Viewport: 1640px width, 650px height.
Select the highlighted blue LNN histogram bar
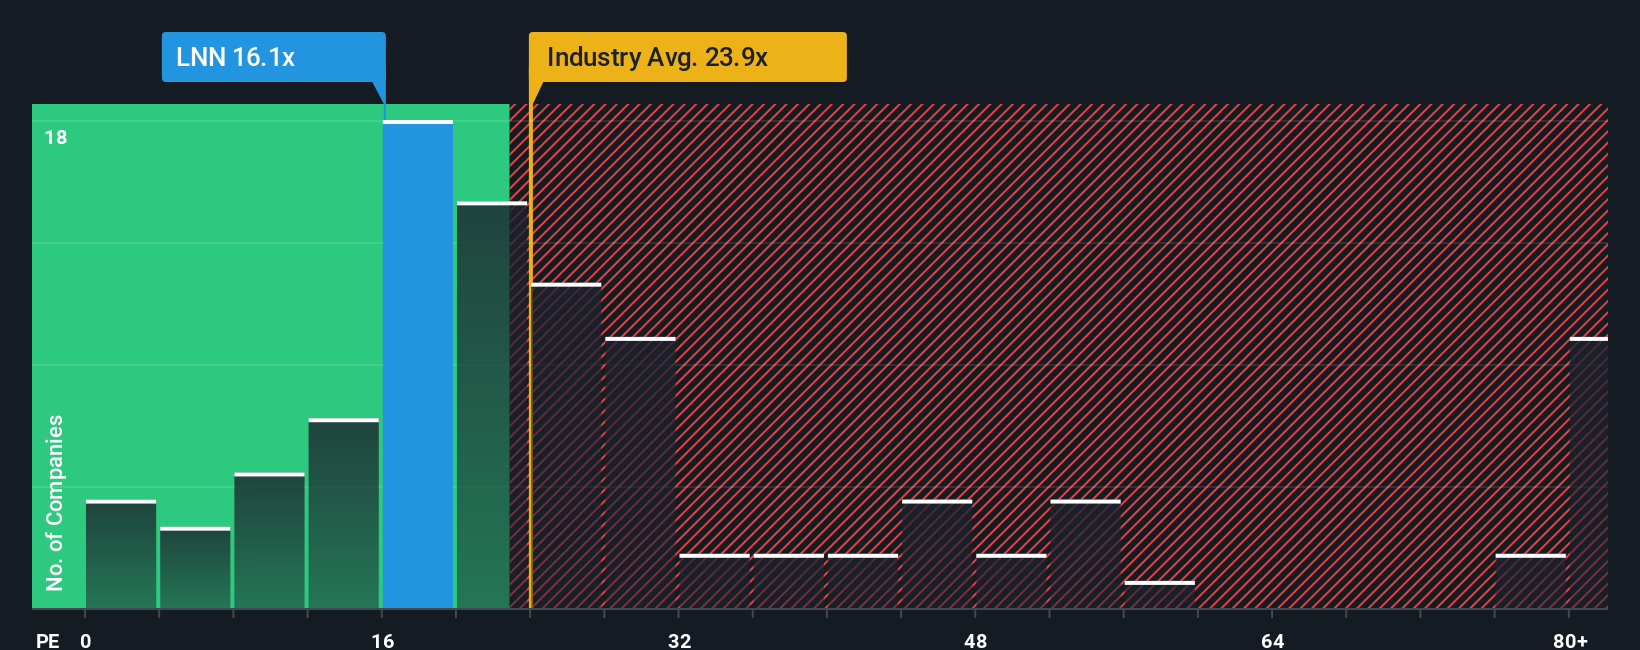(418, 364)
